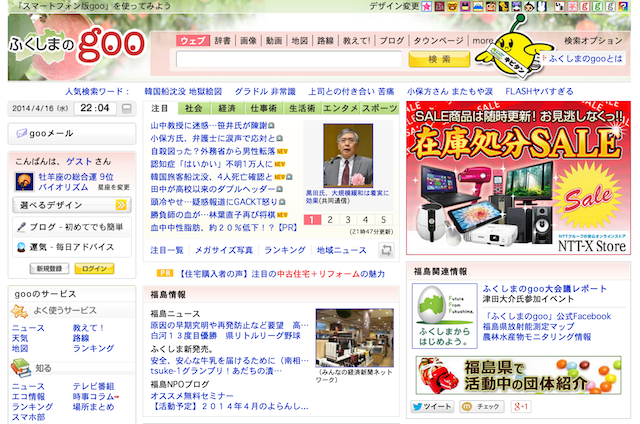
Task: Open headline 山中教授に迷惑…笹井氏が陳謝
Action: pos(209,126)
